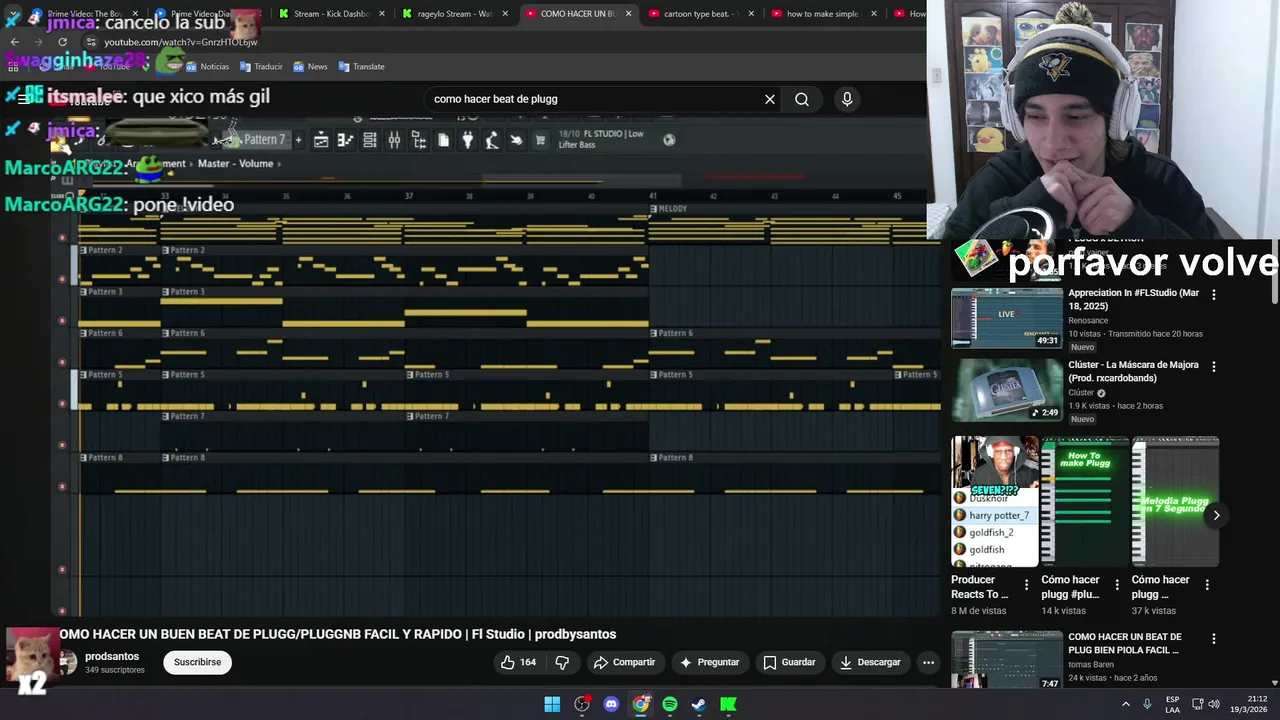Click microphone icon in system tray
This screenshot has width=1280, height=720.
click(1147, 704)
